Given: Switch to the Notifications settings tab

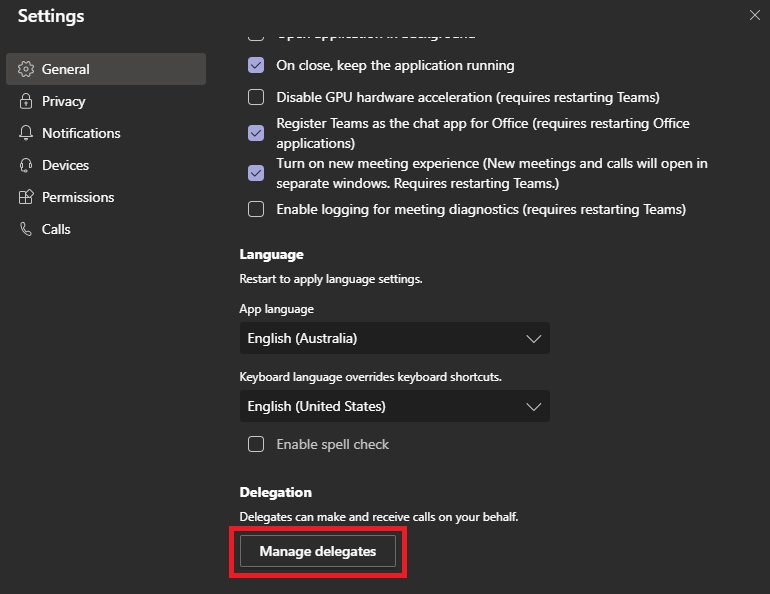Looking at the screenshot, I should [x=81, y=133].
